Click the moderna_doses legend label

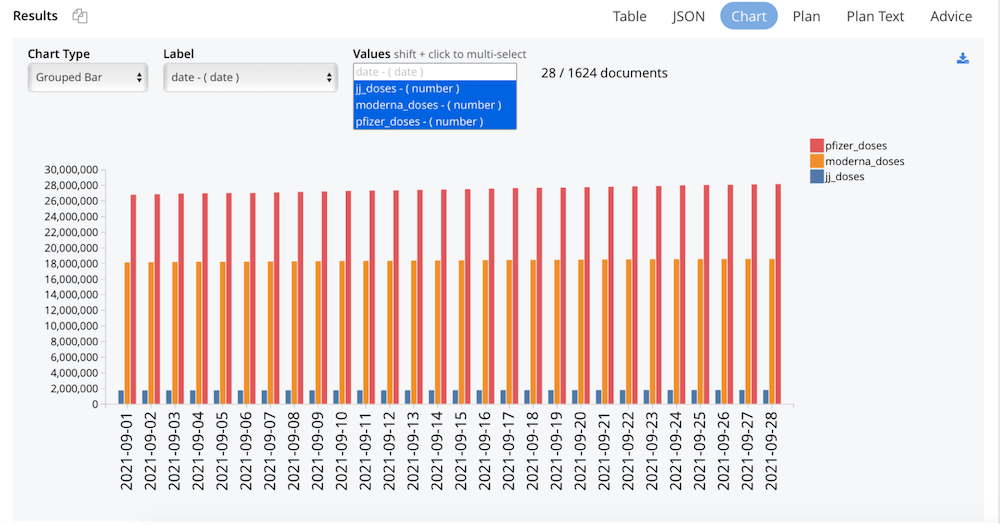pos(865,161)
